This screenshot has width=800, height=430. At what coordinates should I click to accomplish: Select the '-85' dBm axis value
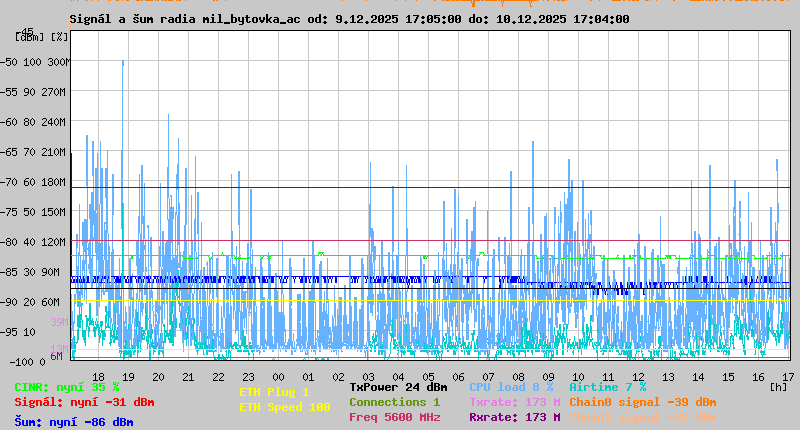(9, 272)
